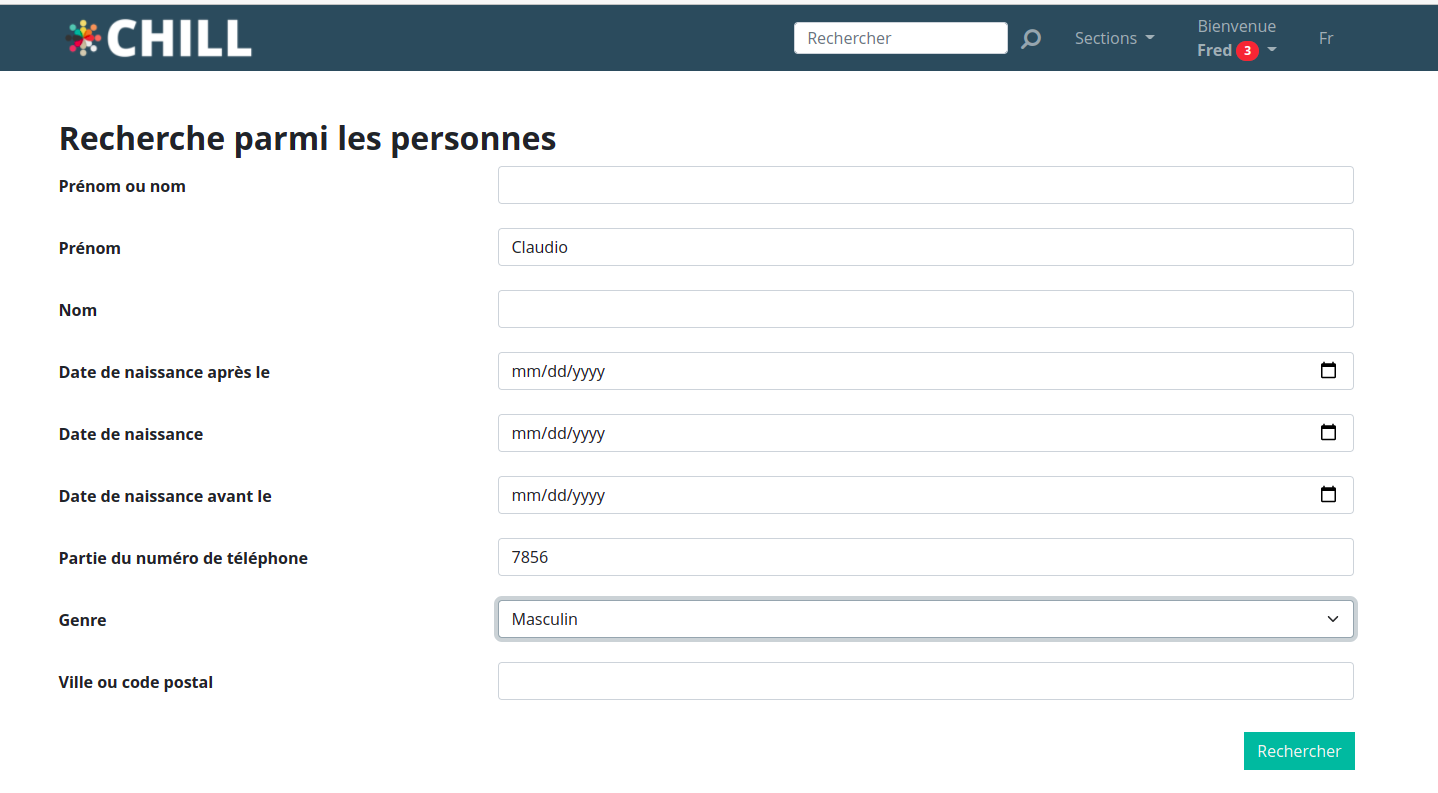1438x793 pixels.
Task: Focus the header Rechercher search box
Action: (x=900, y=38)
